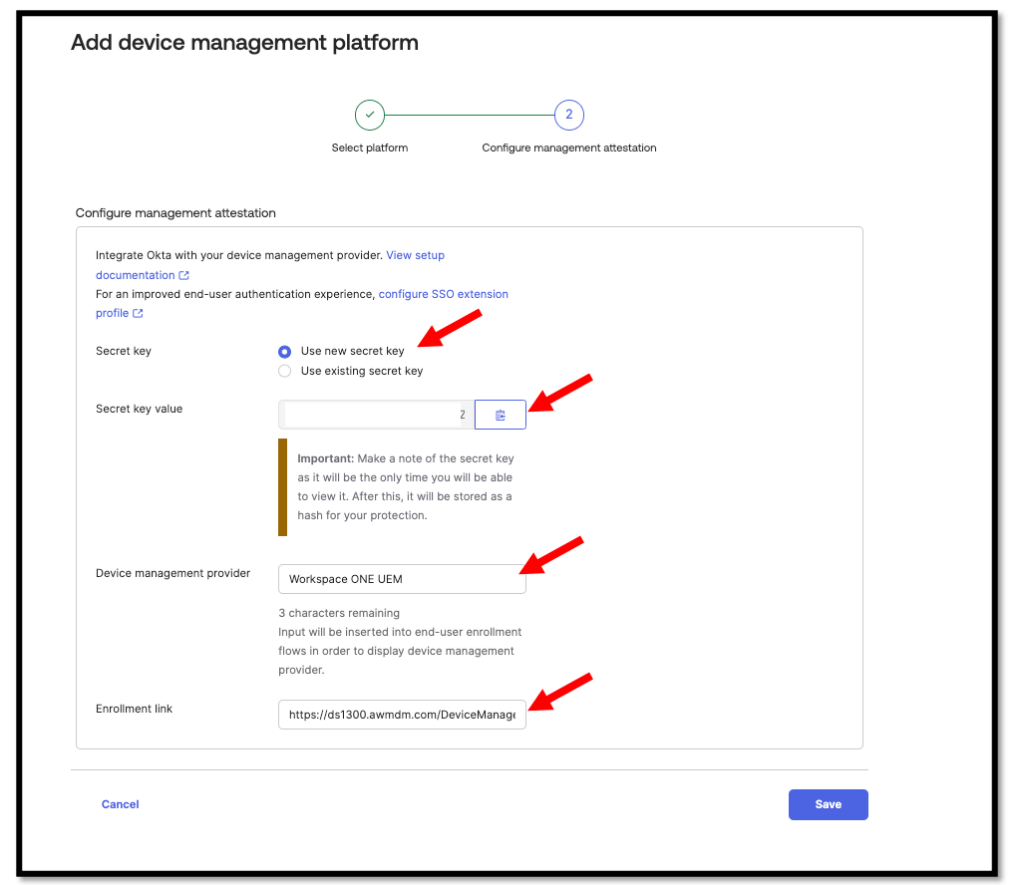The width and height of the screenshot is (1024, 885).
Task: Go back to 'Select platform' step label
Action: 370,148
